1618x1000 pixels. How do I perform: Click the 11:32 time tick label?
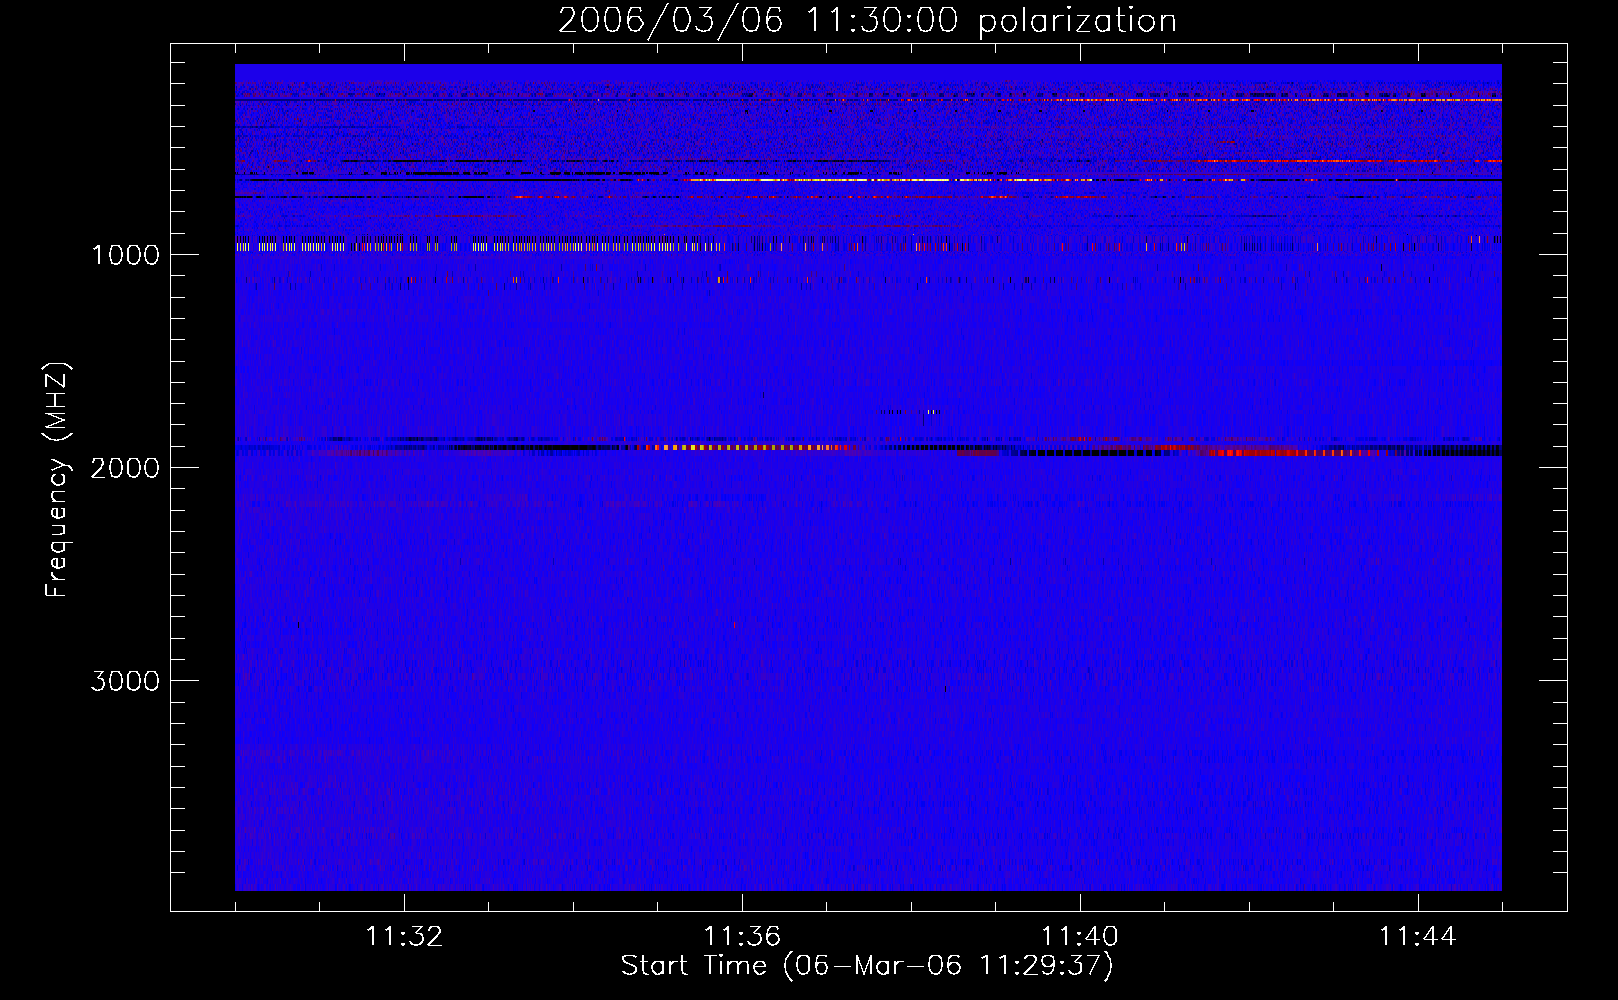click(x=404, y=937)
